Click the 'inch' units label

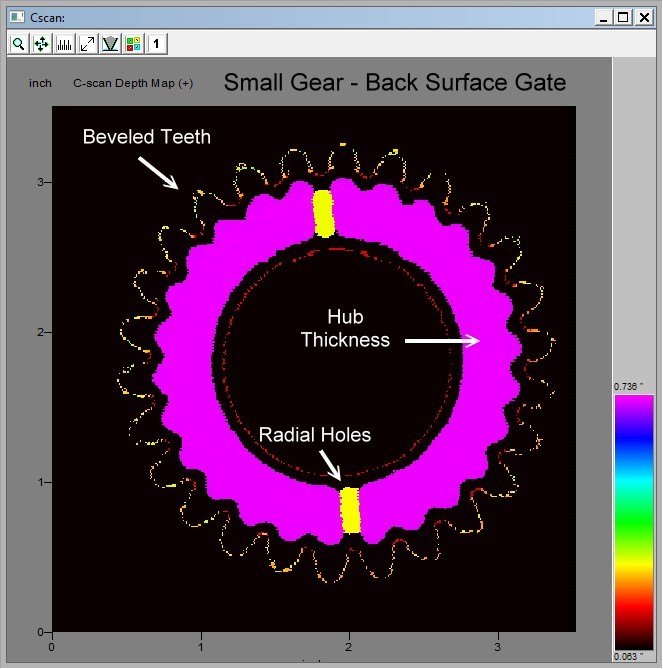pos(41,83)
